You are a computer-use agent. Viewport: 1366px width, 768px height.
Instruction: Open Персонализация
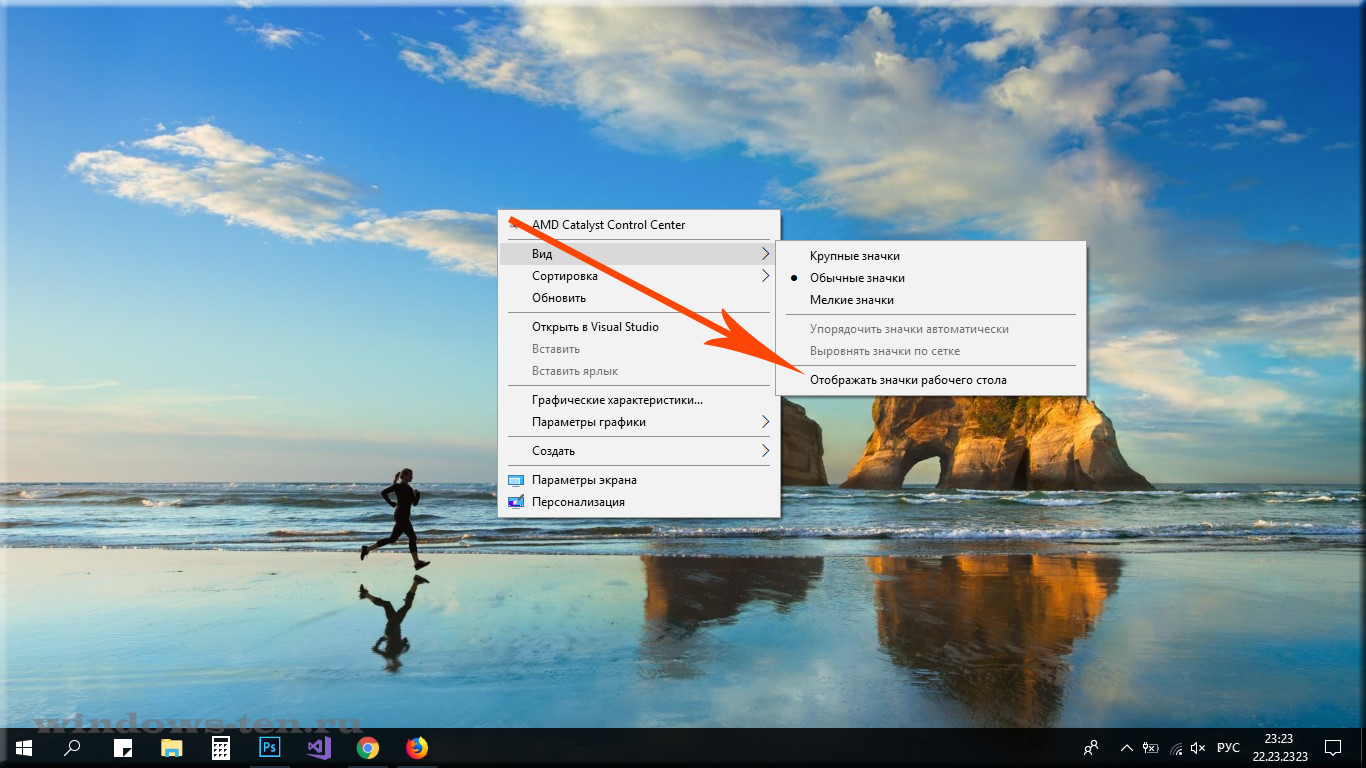(x=639, y=502)
